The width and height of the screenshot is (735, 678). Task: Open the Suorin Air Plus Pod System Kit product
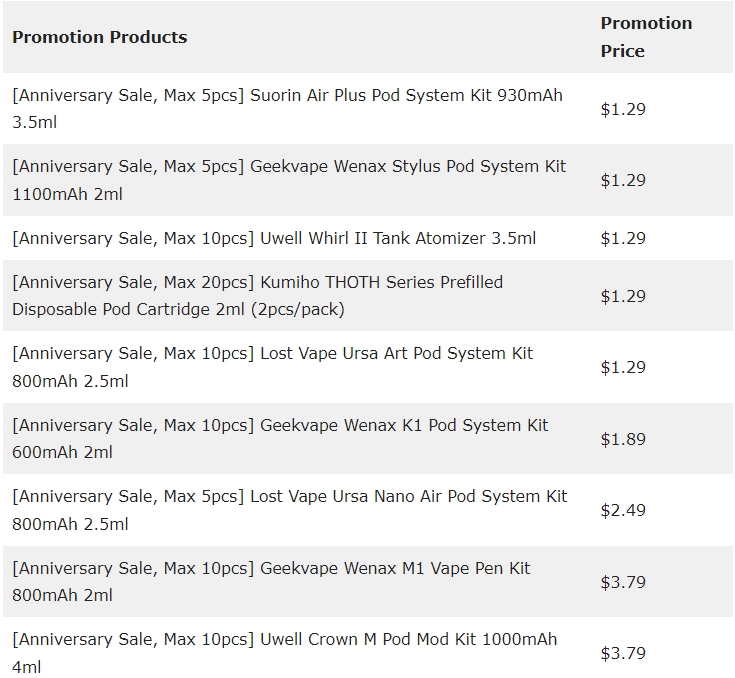pos(287,109)
